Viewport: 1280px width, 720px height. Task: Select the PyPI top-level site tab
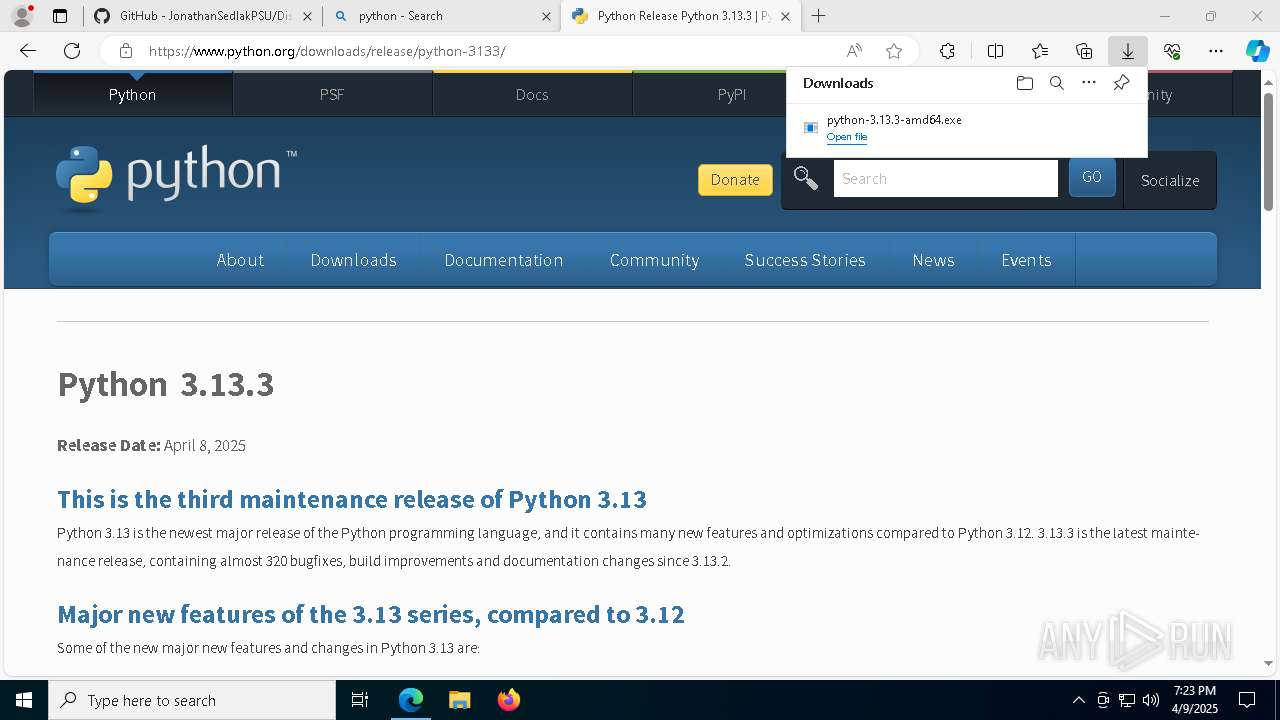click(x=732, y=94)
